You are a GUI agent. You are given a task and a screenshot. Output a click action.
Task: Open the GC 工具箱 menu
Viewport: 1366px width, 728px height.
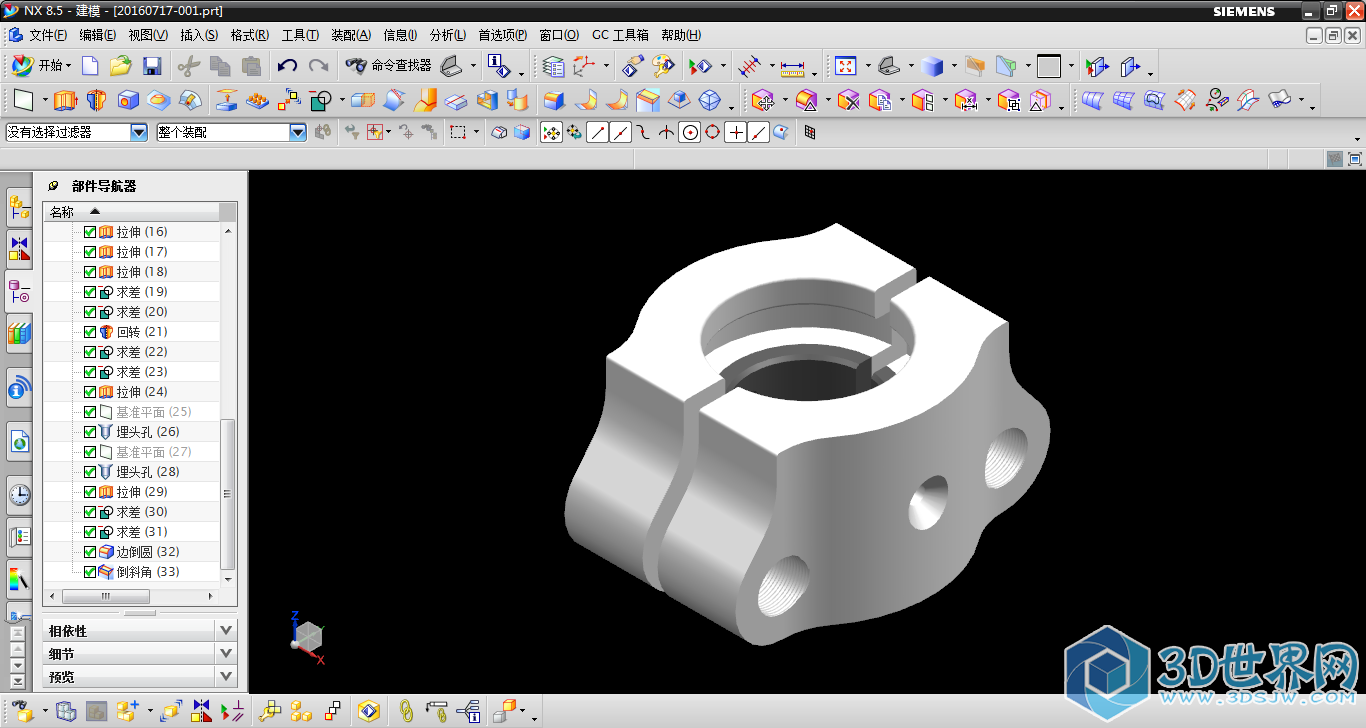(620, 35)
